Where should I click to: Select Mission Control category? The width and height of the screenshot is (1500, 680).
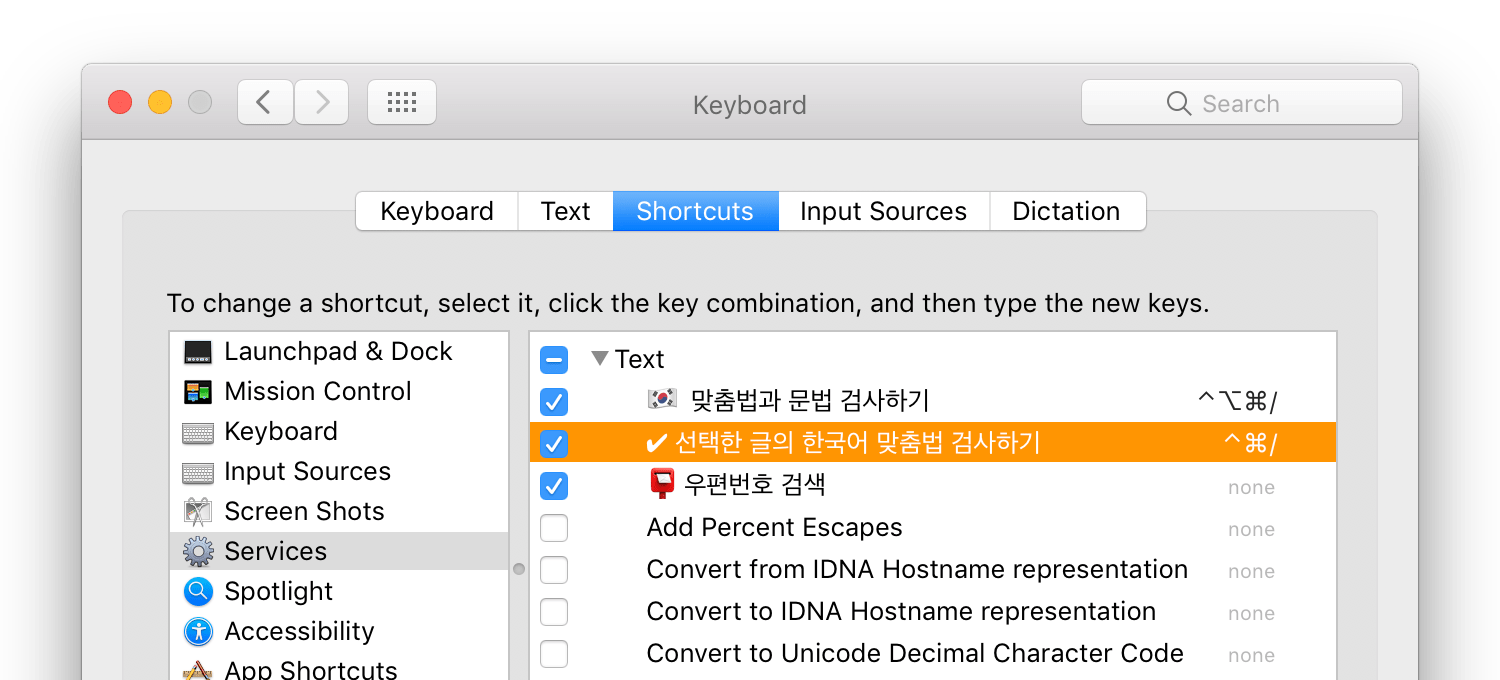339,392
